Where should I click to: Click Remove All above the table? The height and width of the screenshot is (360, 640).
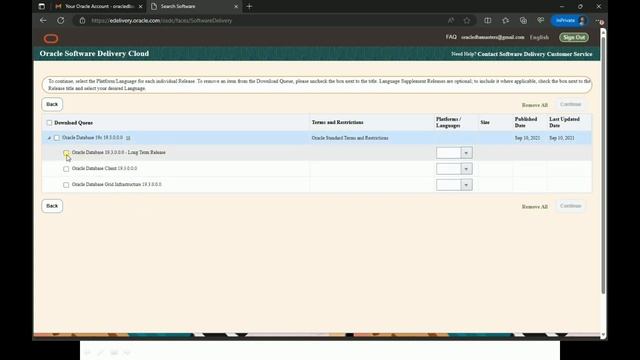pos(535,105)
